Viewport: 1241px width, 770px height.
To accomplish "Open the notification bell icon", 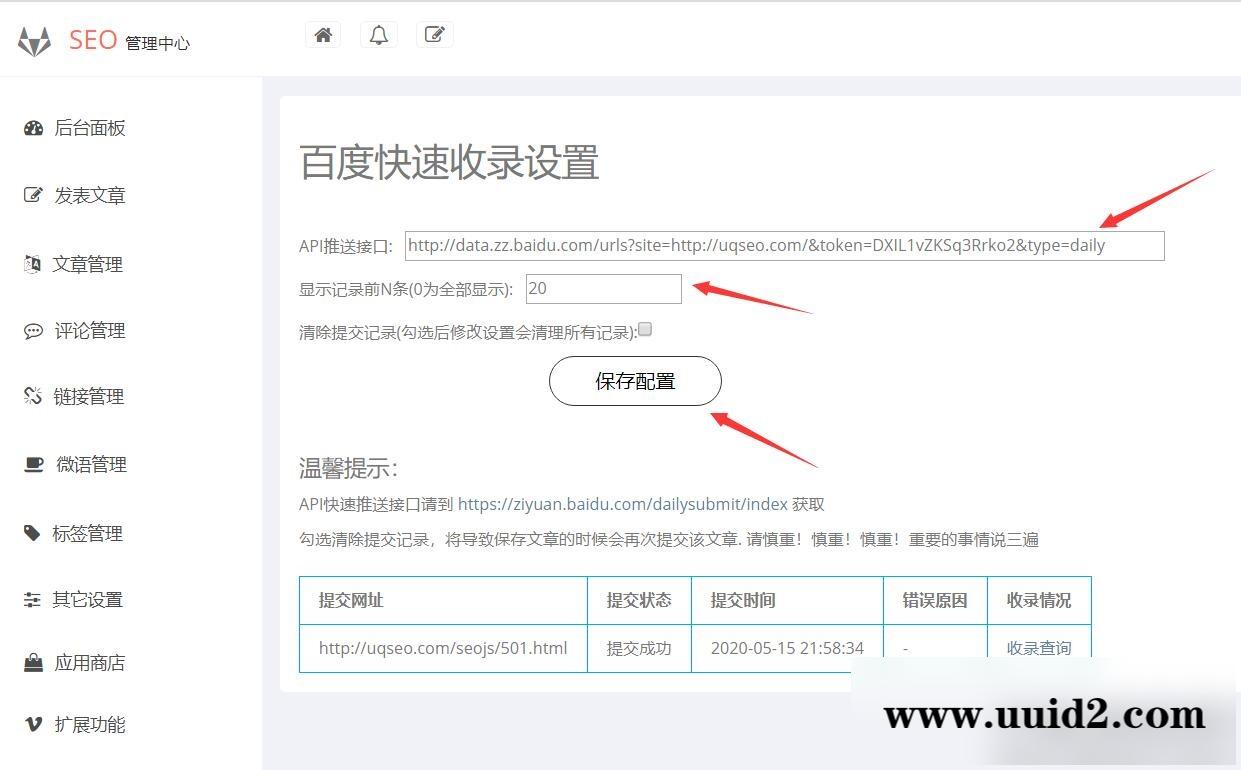I will [x=378, y=33].
